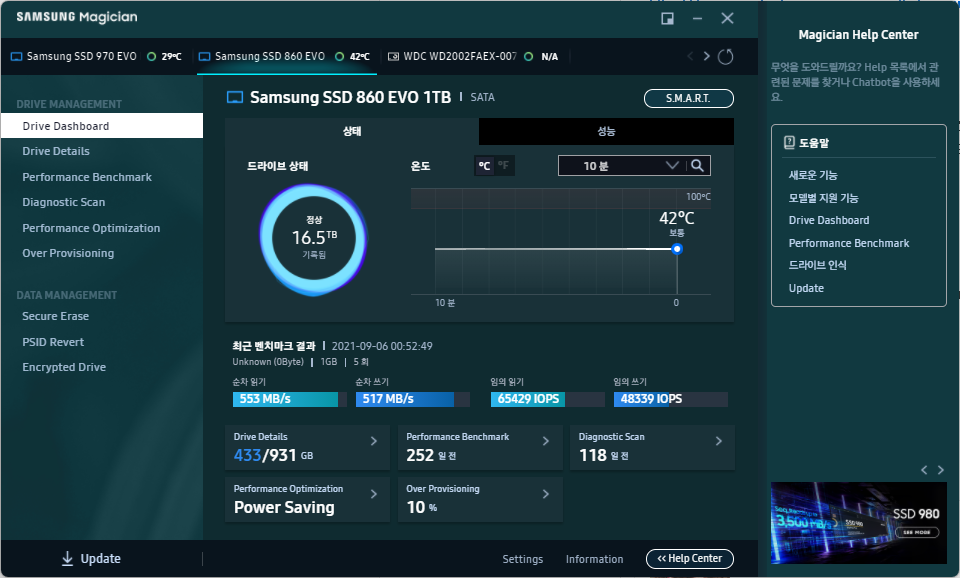This screenshot has height=578, width=960.
Task: Open the SSD 980 promo banner
Action: tap(858, 523)
